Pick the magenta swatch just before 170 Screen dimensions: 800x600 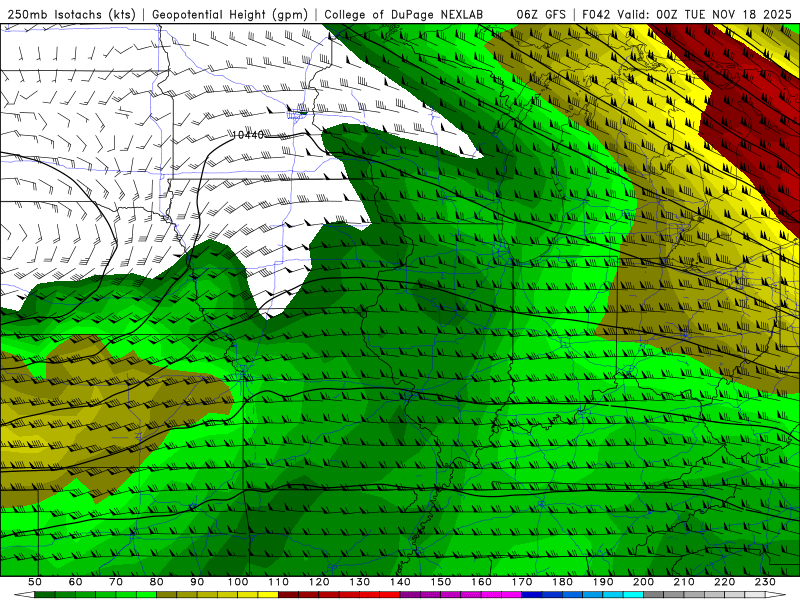pos(511,595)
